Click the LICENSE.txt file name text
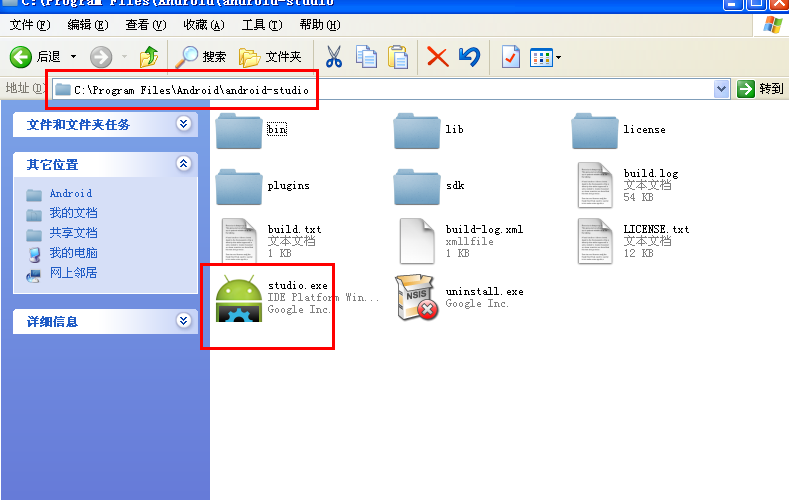The height and width of the screenshot is (500, 789). pos(656,229)
